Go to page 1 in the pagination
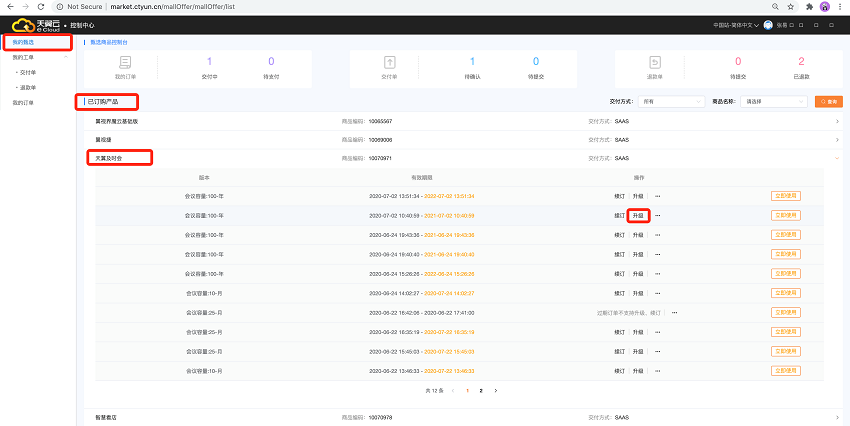This screenshot has height=426, width=850. coord(466,390)
